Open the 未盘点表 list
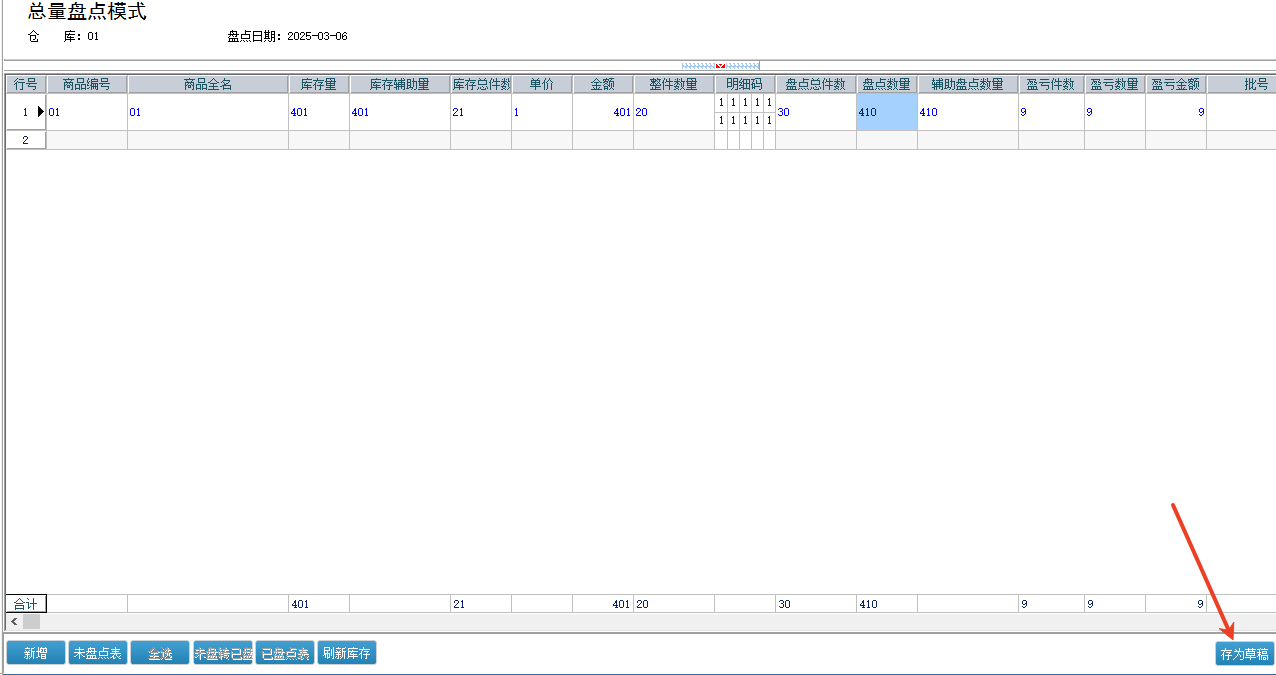The height and width of the screenshot is (675, 1276). (97, 653)
